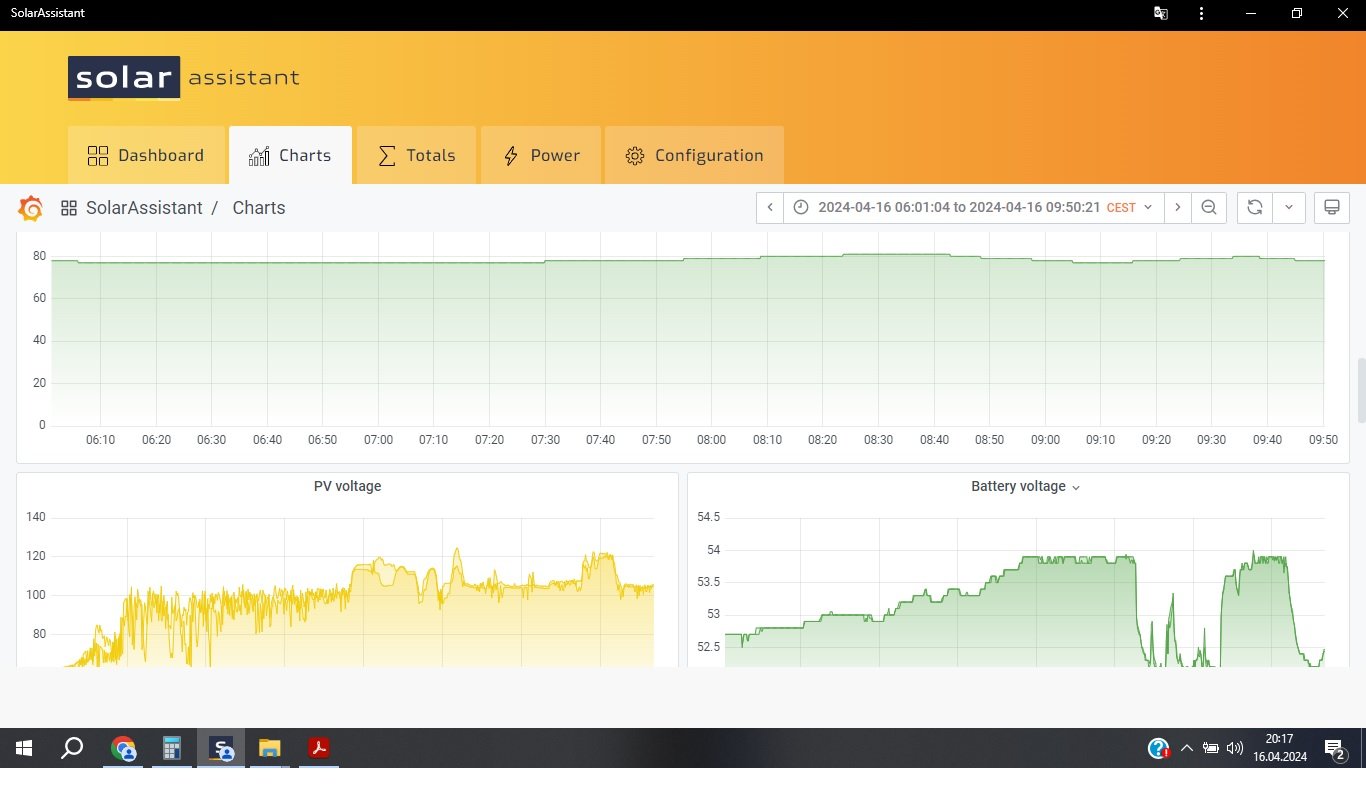
Task: Click the 08:00 time axis label
Action: [712, 440]
